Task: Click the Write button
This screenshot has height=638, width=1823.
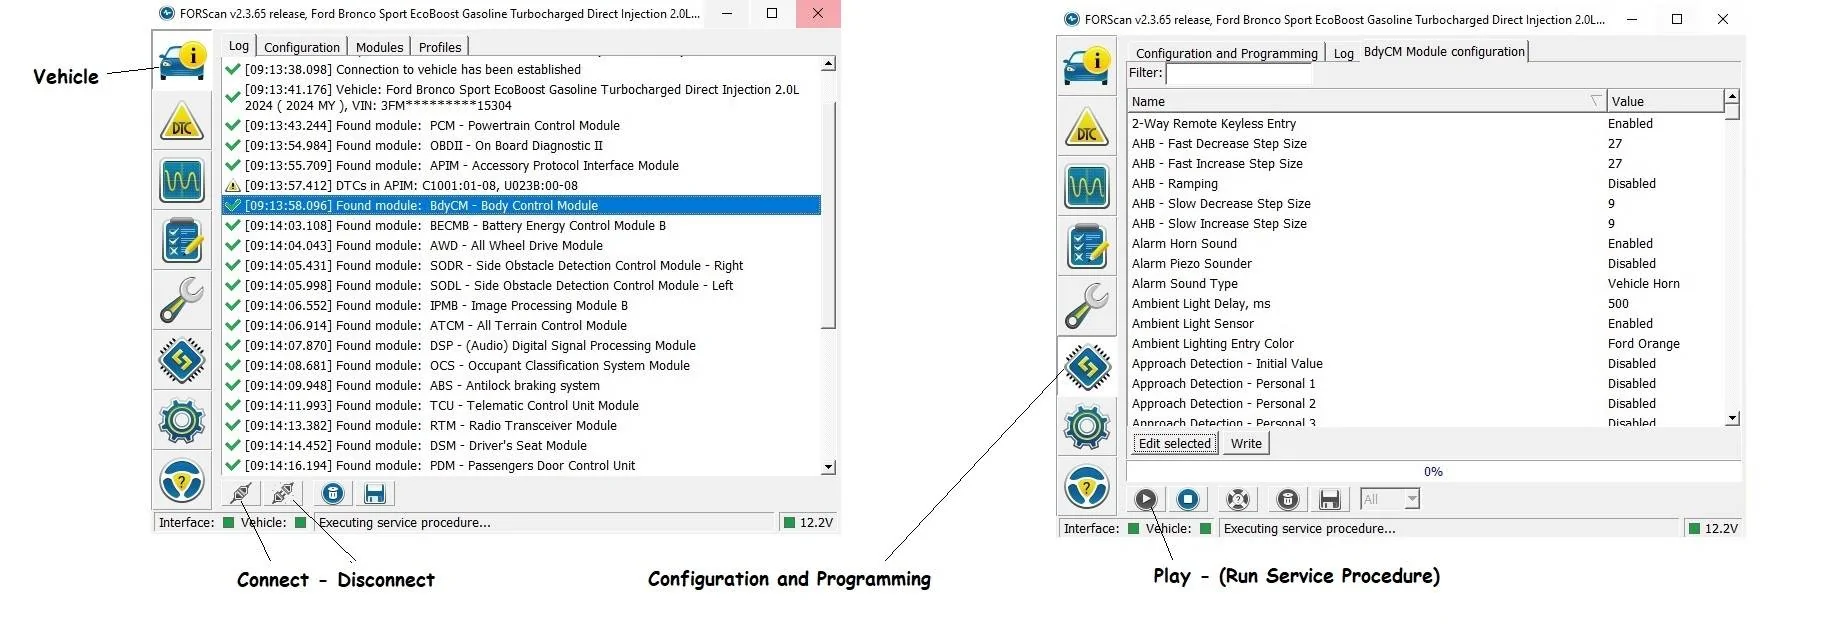Action: (1246, 444)
